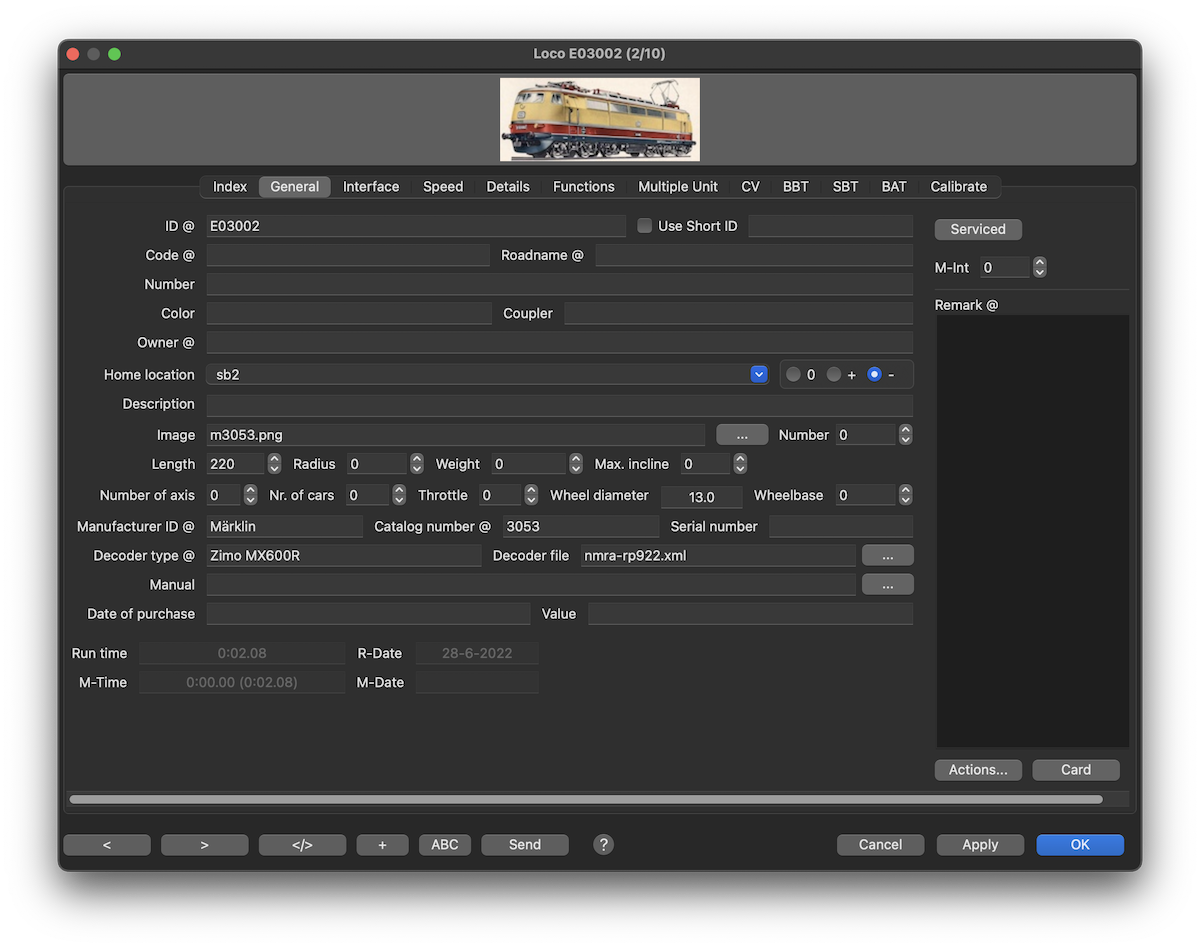Browse for image file with ... button

click(x=742, y=435)
